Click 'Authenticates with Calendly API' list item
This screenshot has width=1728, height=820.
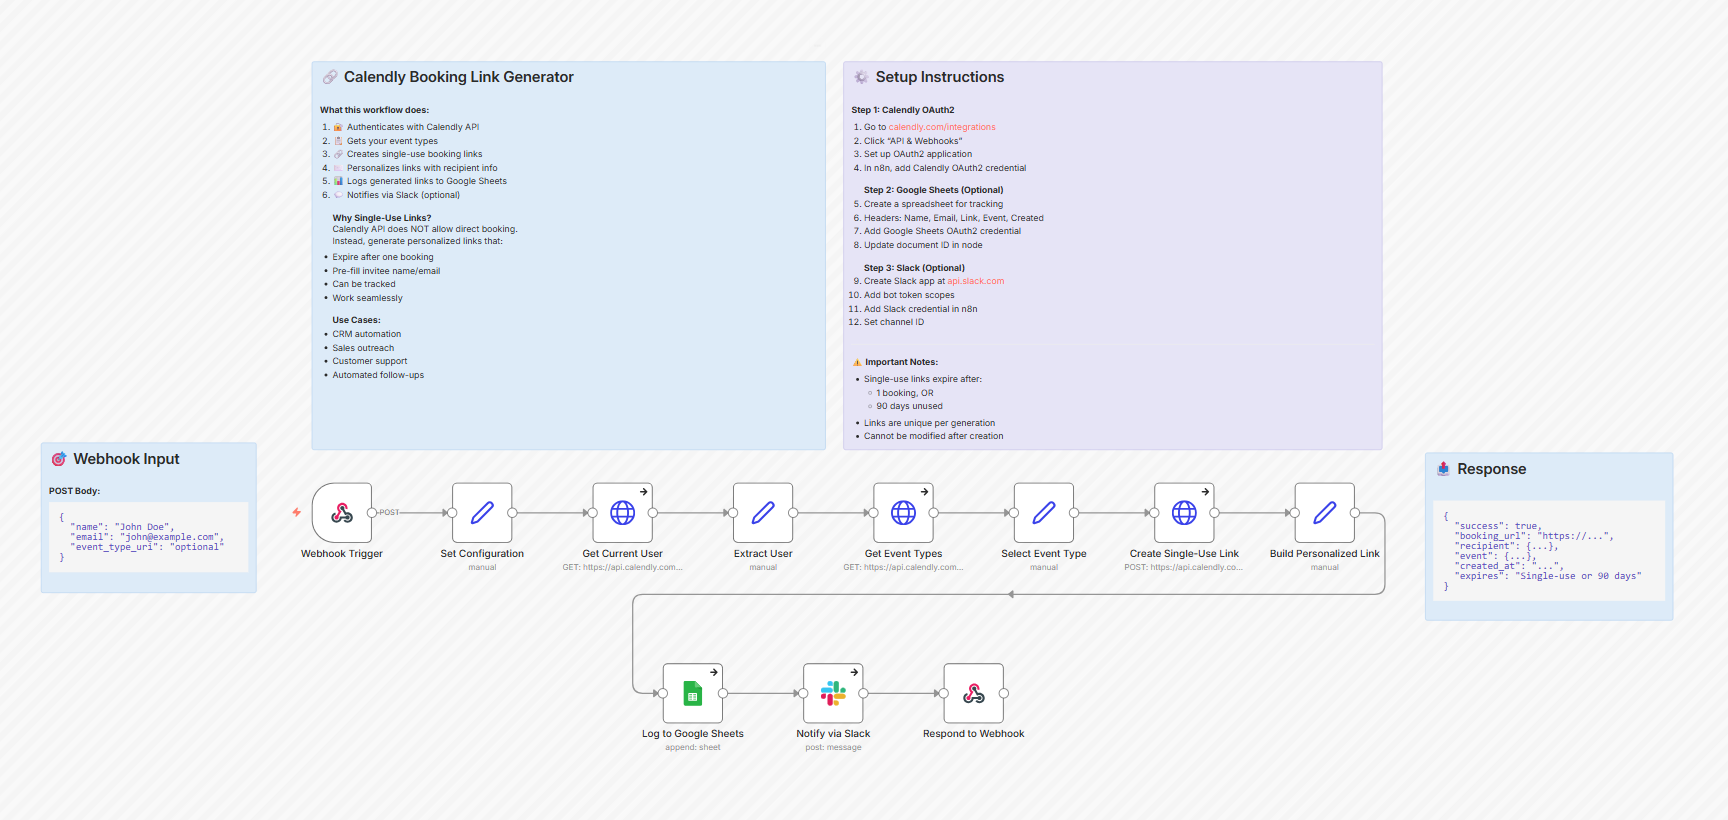tap(413, 127)
